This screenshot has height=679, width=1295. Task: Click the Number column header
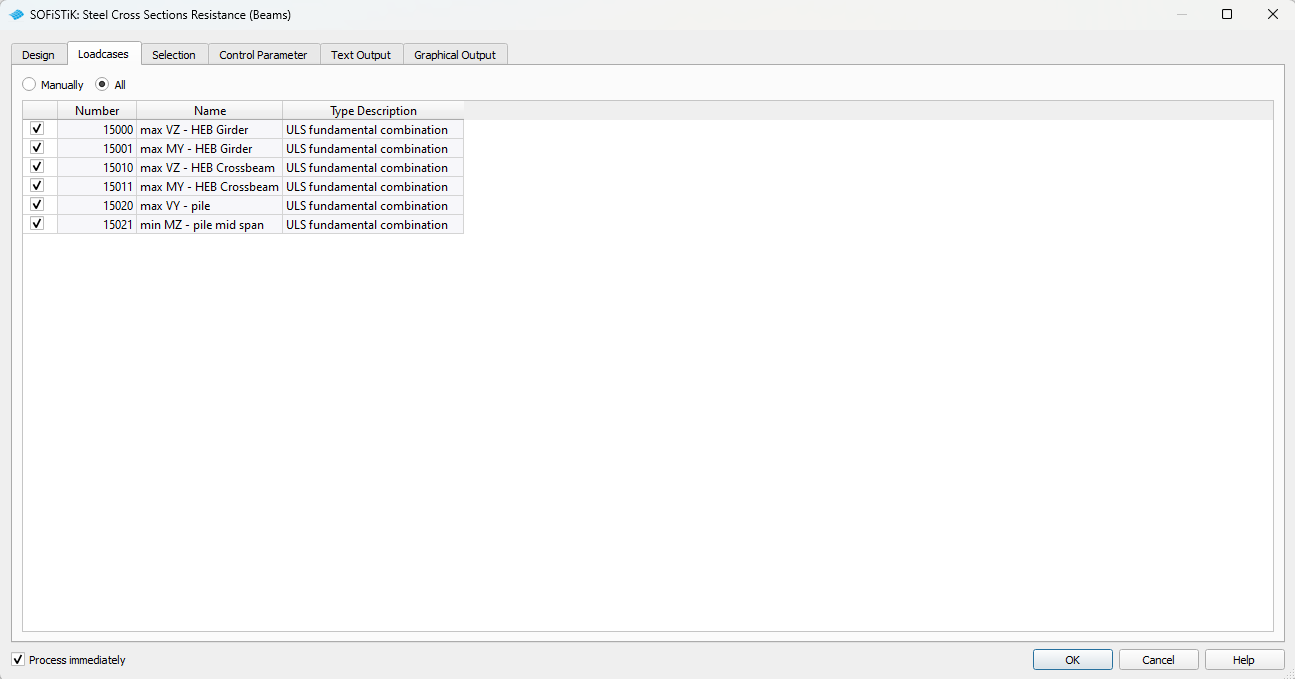click(x=97, y=111)
